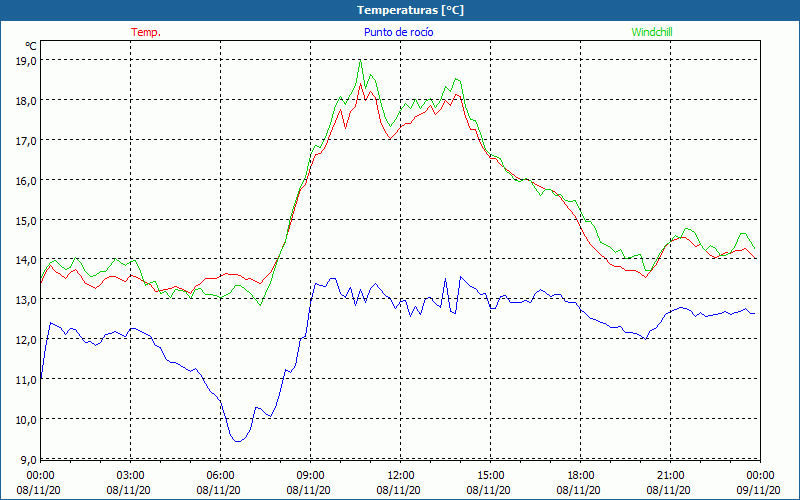Click the 09:00 time axis label
The width and height of the screenshot is (800, 500).
(x=310, y=476)
